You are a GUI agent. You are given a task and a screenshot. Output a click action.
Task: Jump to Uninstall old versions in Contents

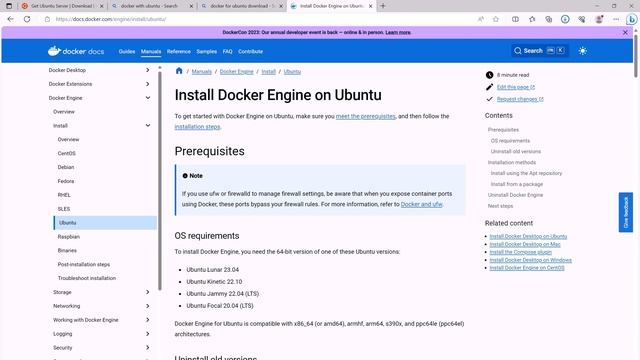516,151
